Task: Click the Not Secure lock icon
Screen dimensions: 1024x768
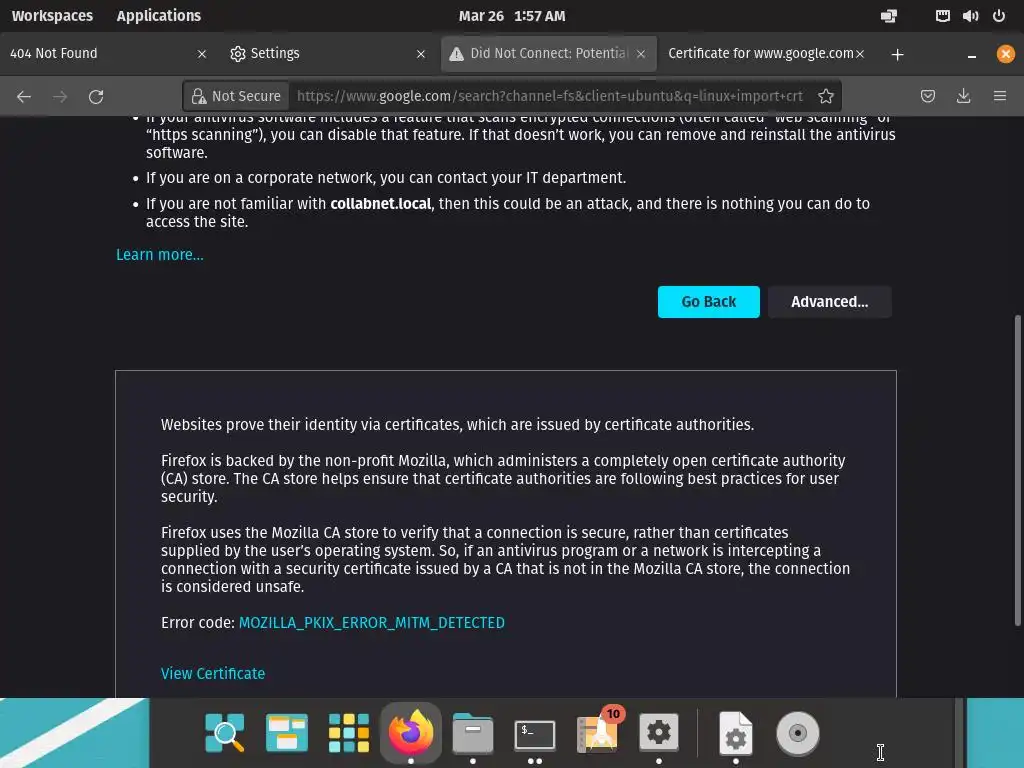Action: coord(199,97)
